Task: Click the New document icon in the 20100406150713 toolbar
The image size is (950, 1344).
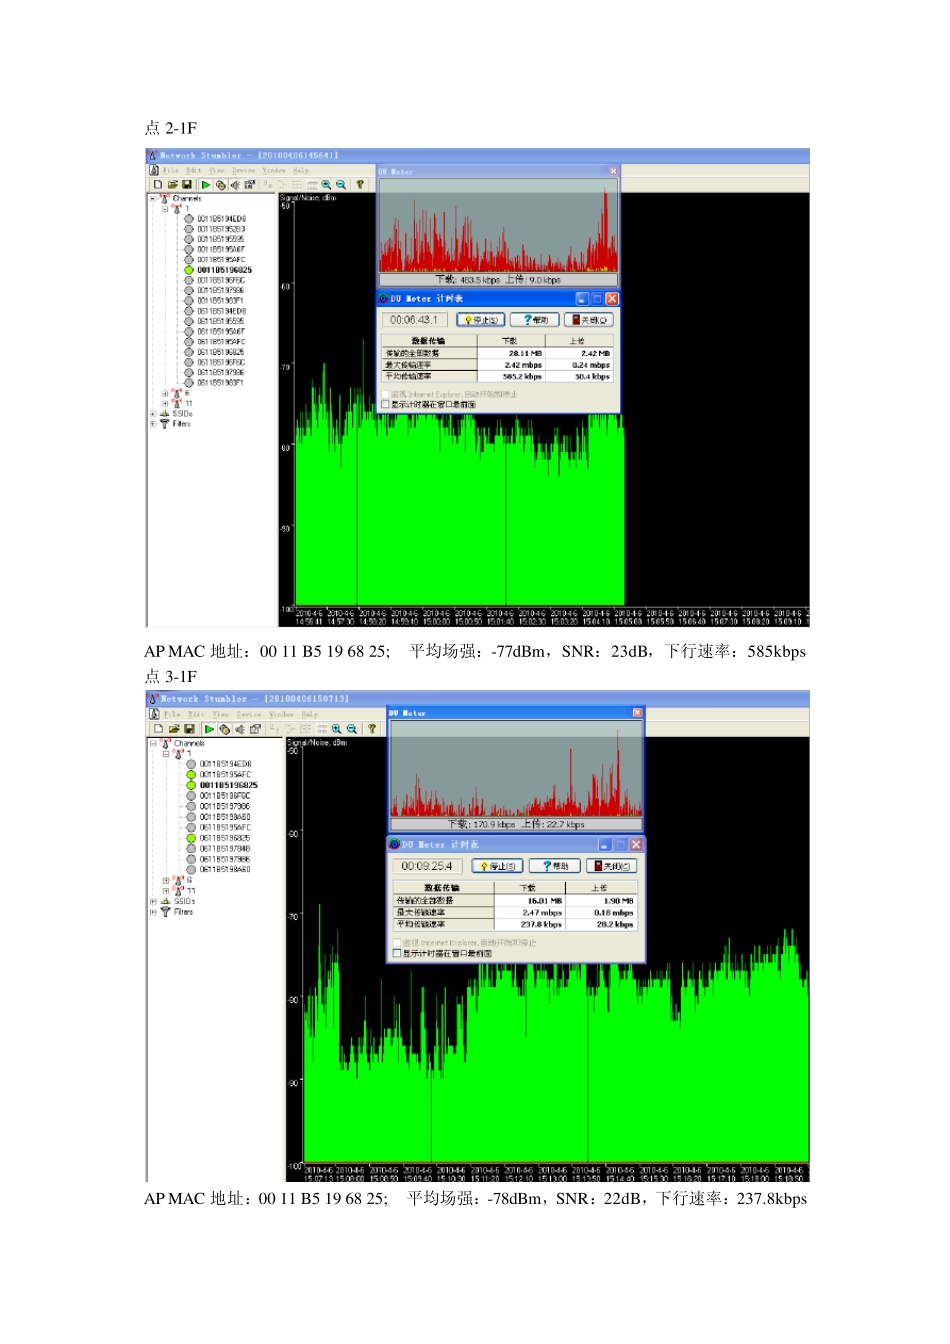Action: 158,729
